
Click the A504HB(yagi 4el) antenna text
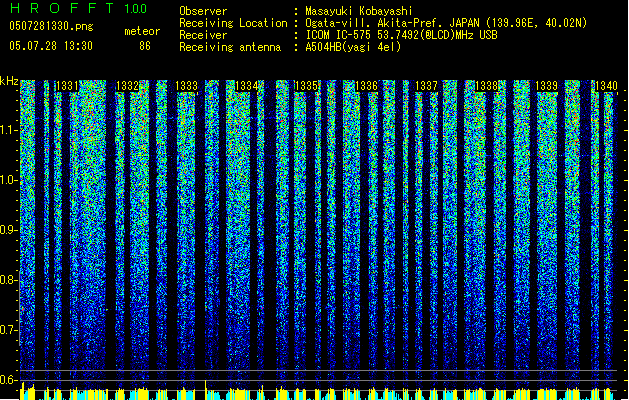click(353, 47)
